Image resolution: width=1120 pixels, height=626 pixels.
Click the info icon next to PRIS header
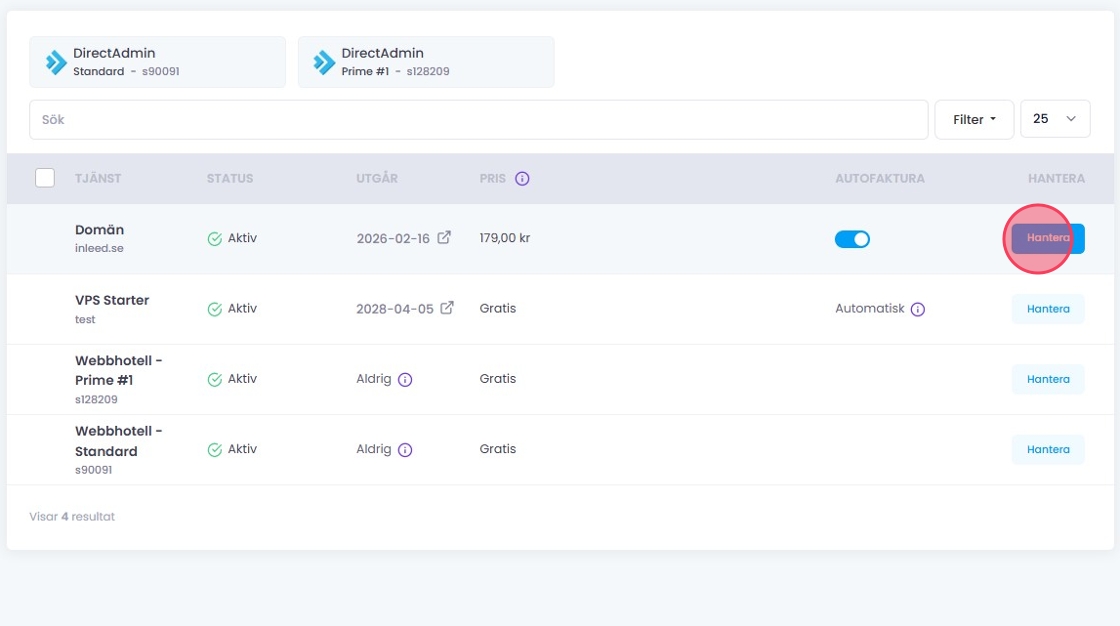(522, 179)
